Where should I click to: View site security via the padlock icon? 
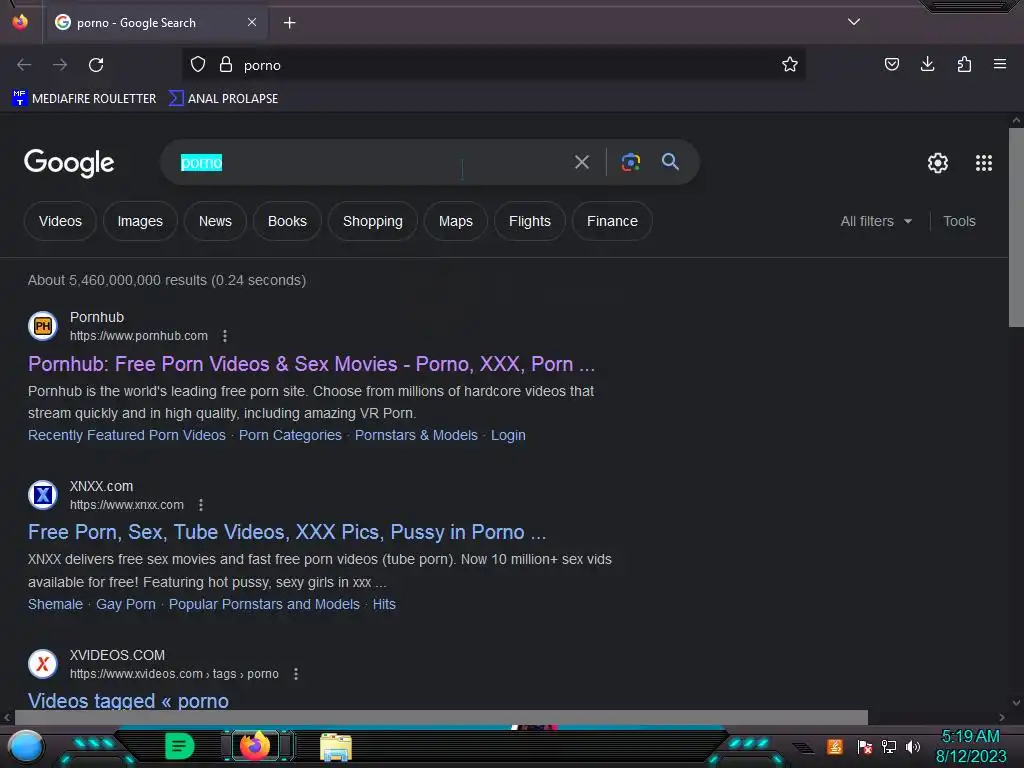coord(226,64)
